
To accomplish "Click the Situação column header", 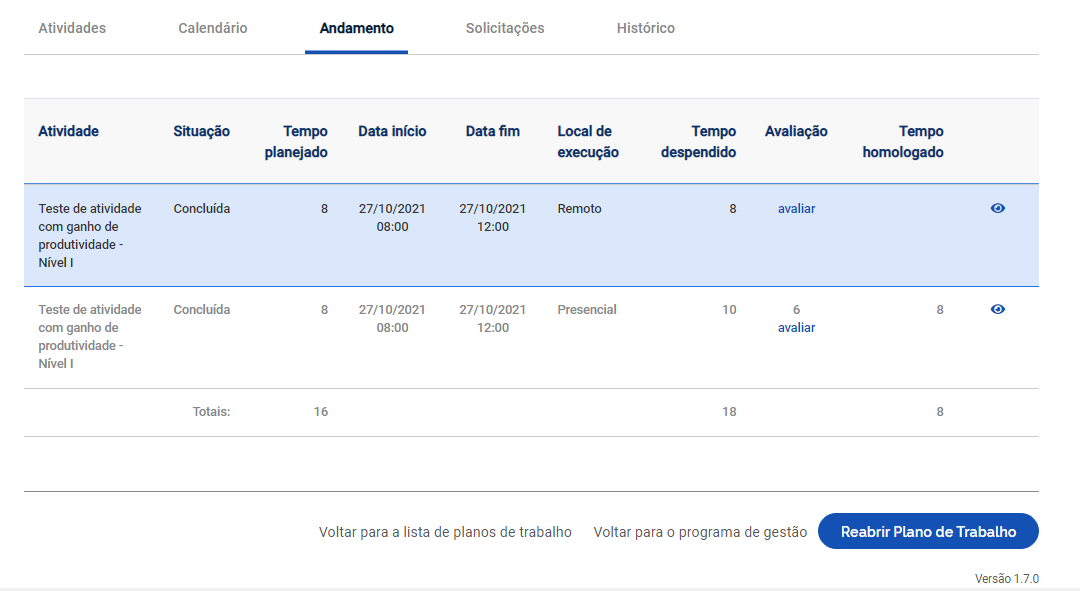I will coord(201,131).
